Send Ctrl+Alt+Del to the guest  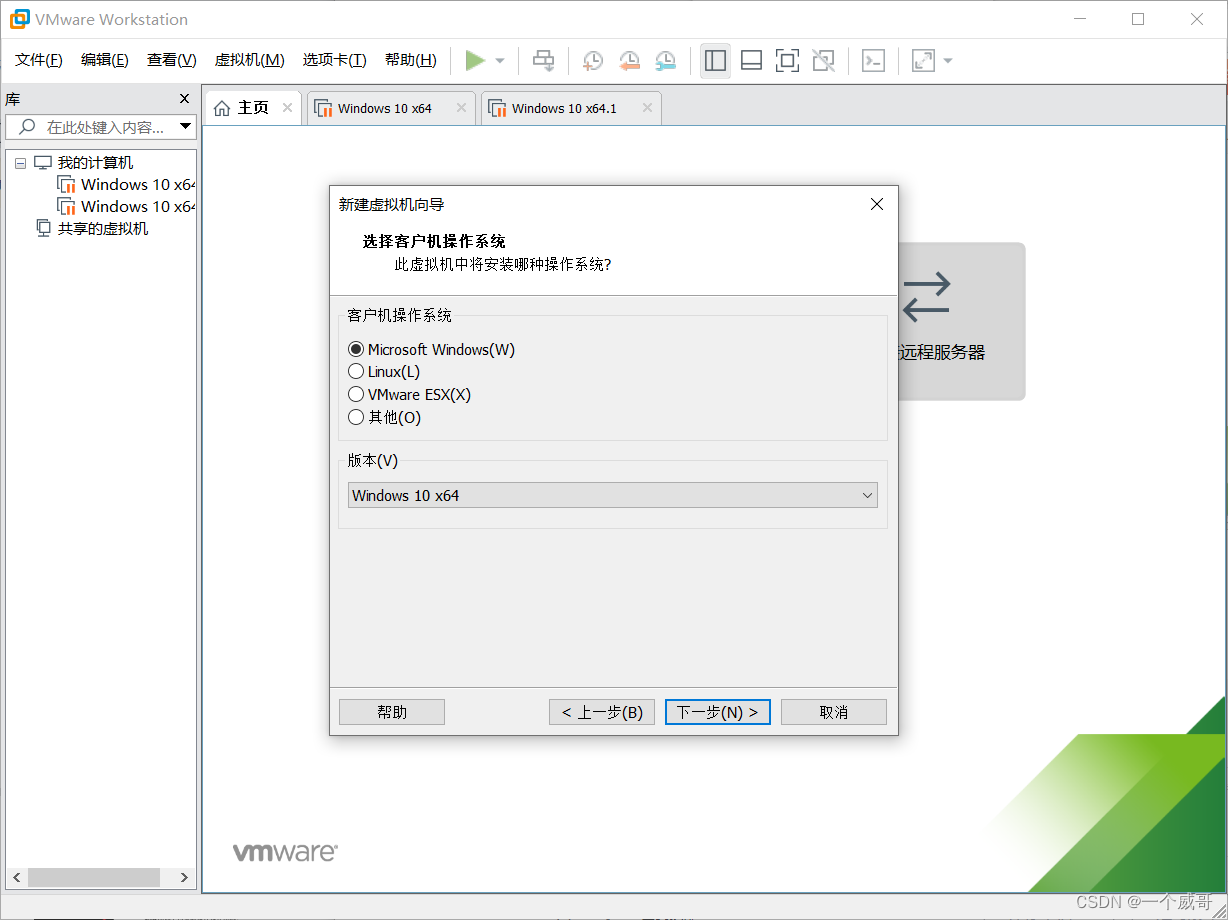click(543, 61)
